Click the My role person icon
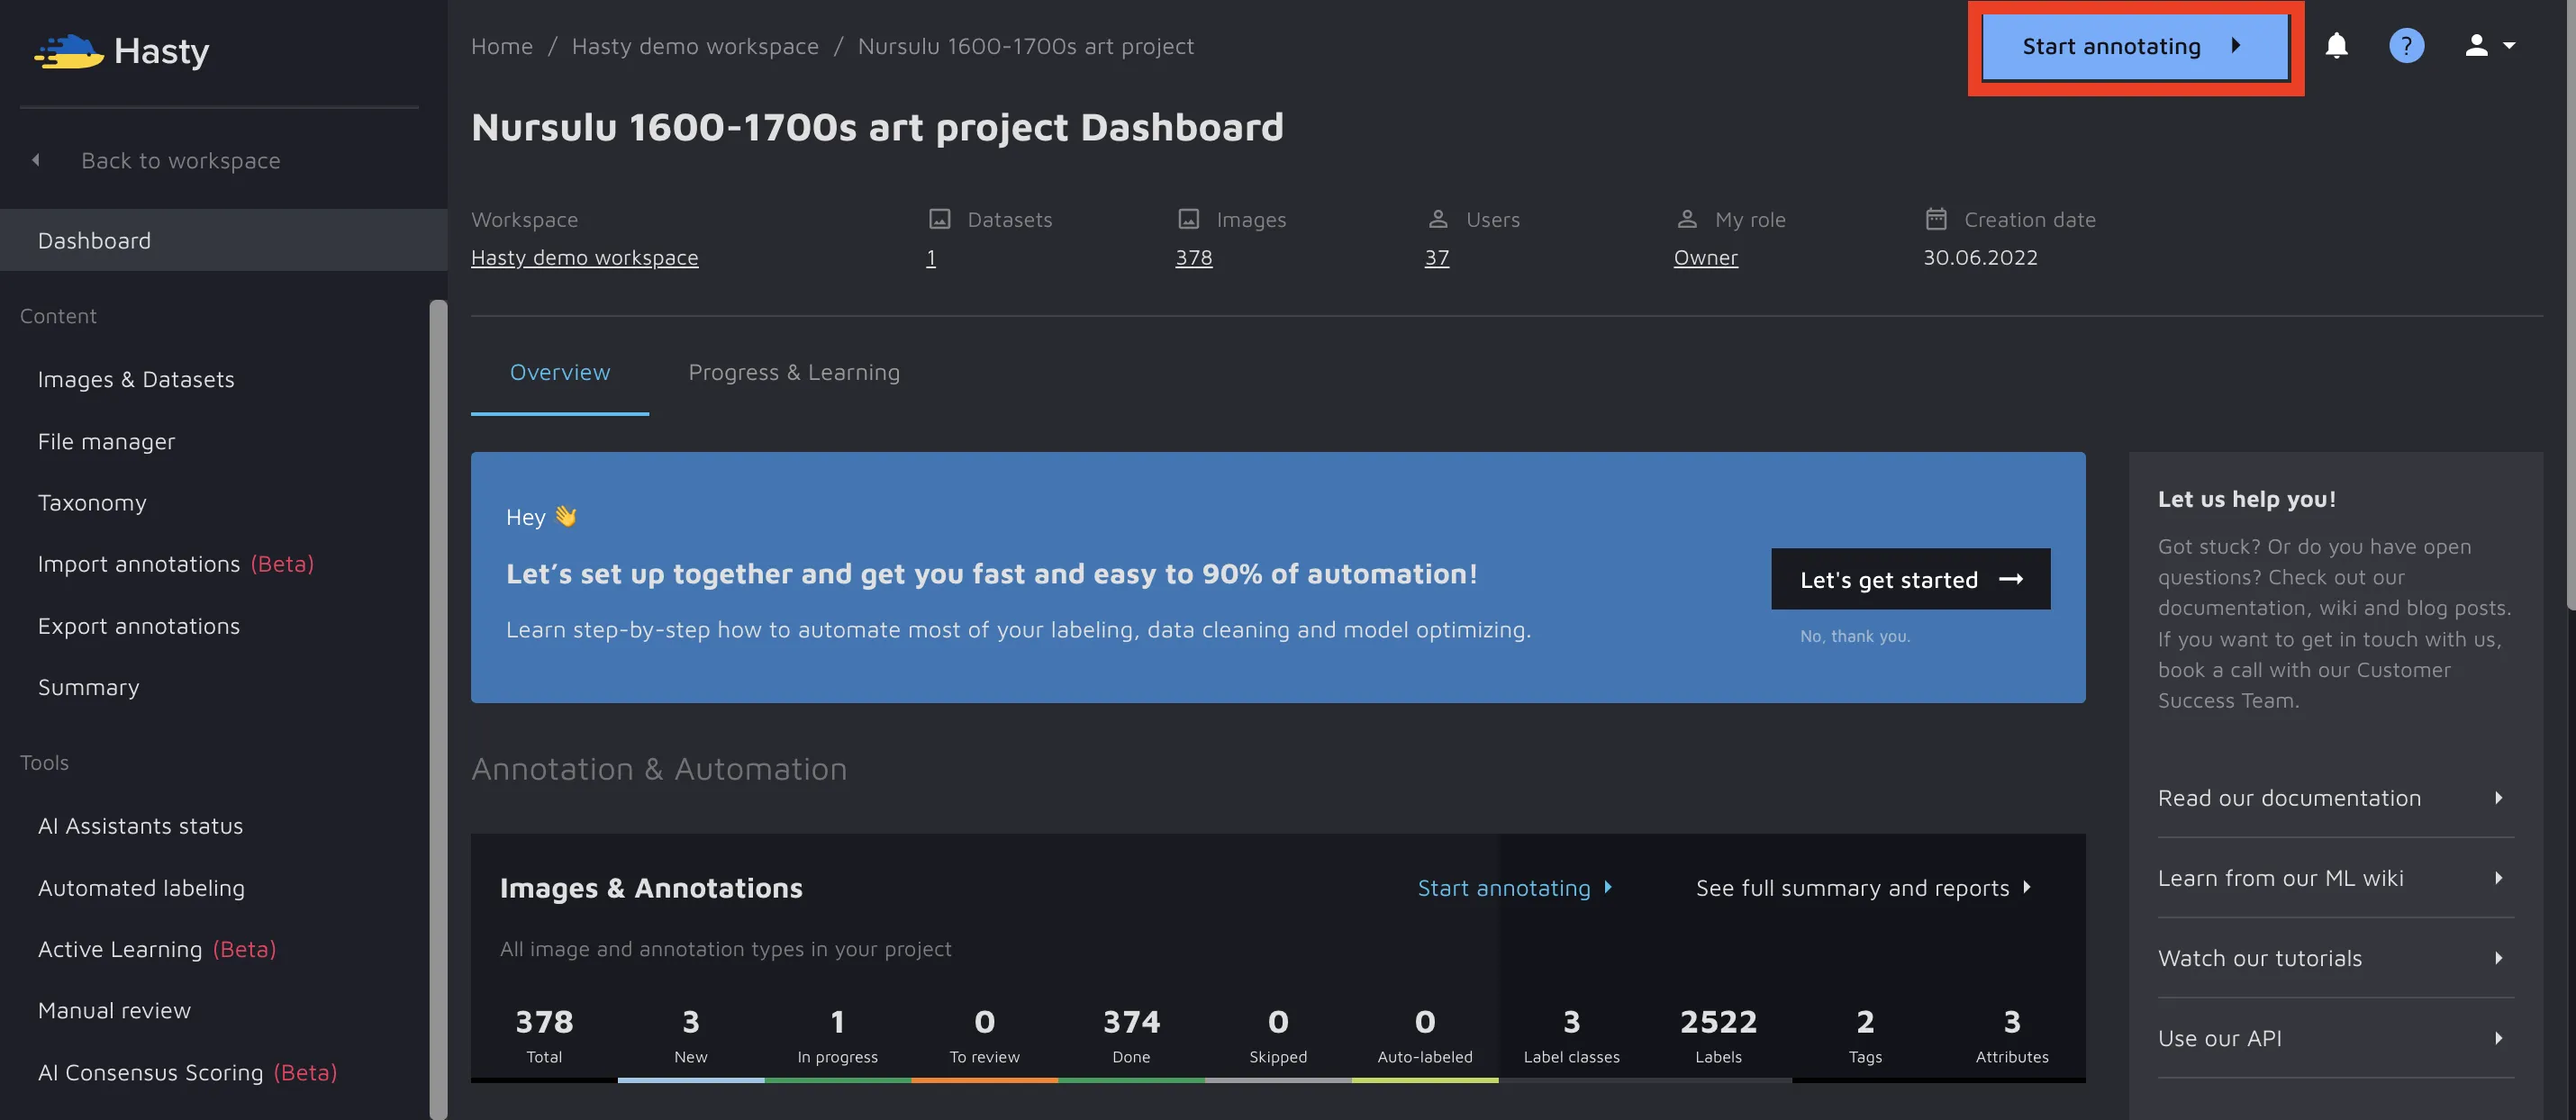The height and width of the screenshot is (1120, 2576). click(x=1686, y=219)
